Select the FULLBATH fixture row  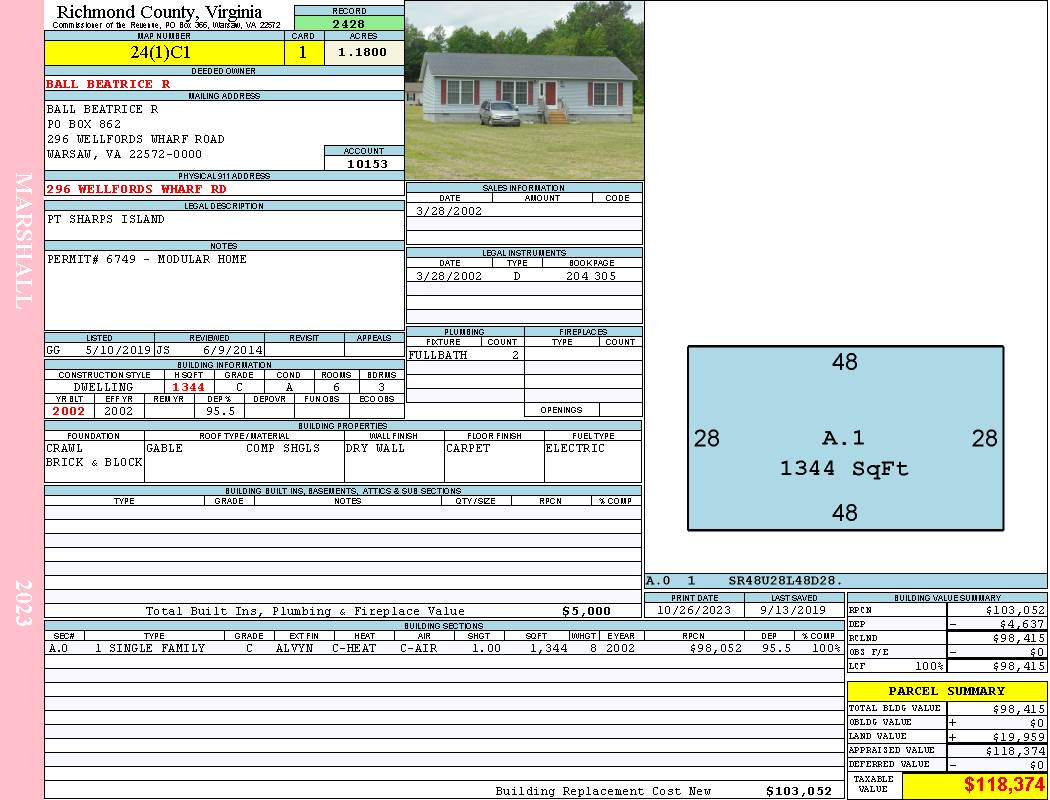465,355
